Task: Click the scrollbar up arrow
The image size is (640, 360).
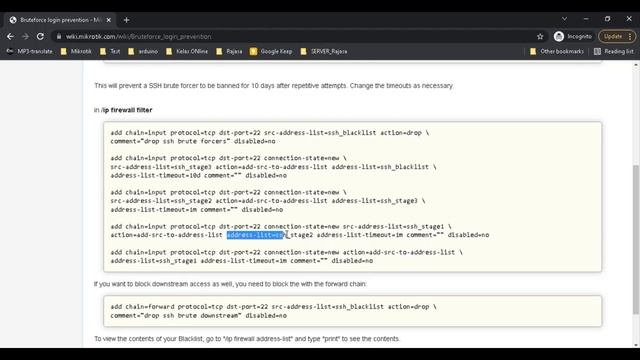Action: pyautogui.click(x=636, y=64)
